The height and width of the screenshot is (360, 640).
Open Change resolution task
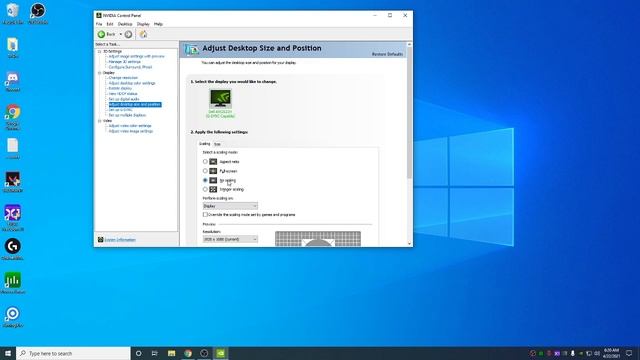click(123, 78)
